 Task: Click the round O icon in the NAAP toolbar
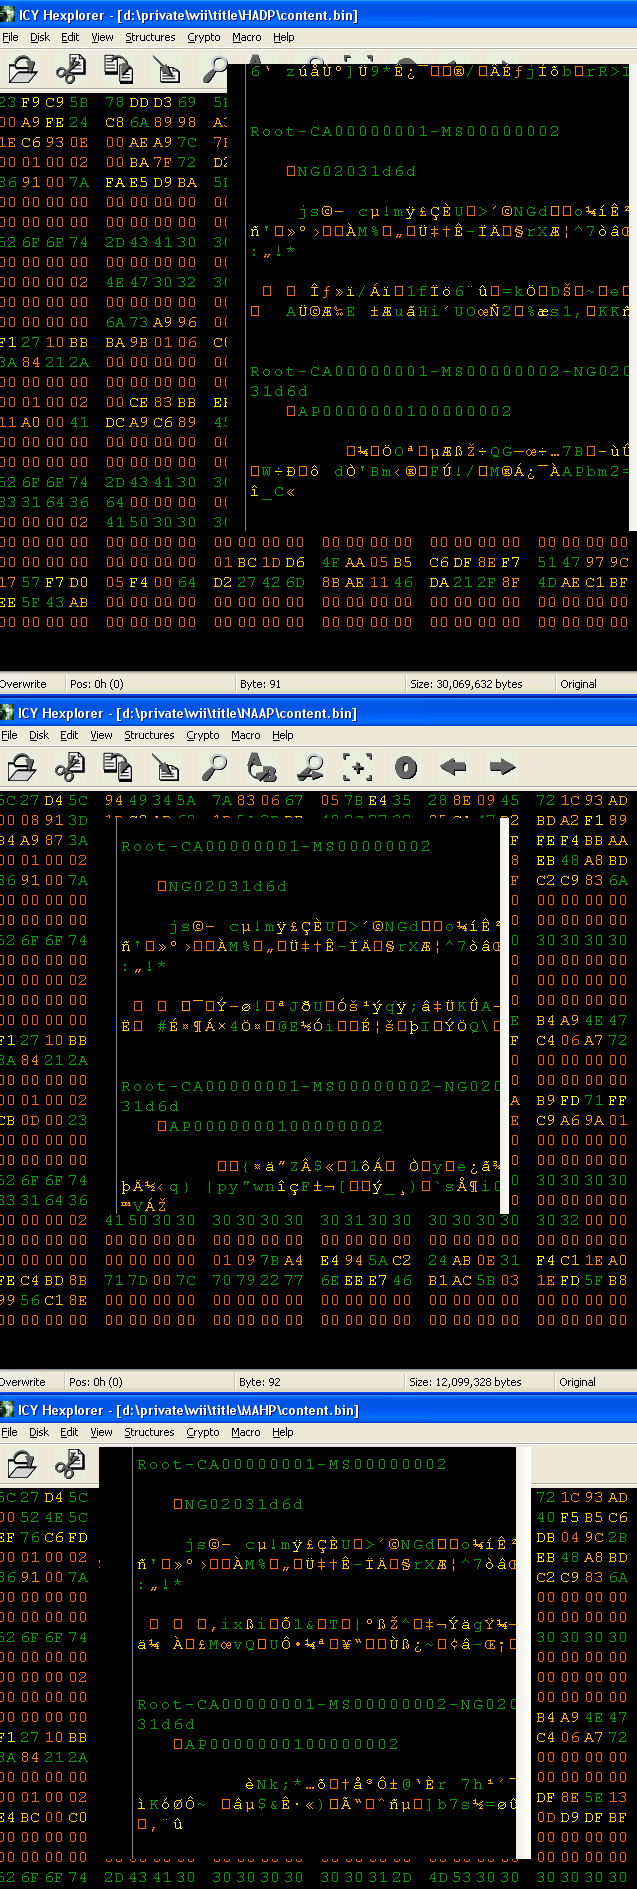(406, 767)
